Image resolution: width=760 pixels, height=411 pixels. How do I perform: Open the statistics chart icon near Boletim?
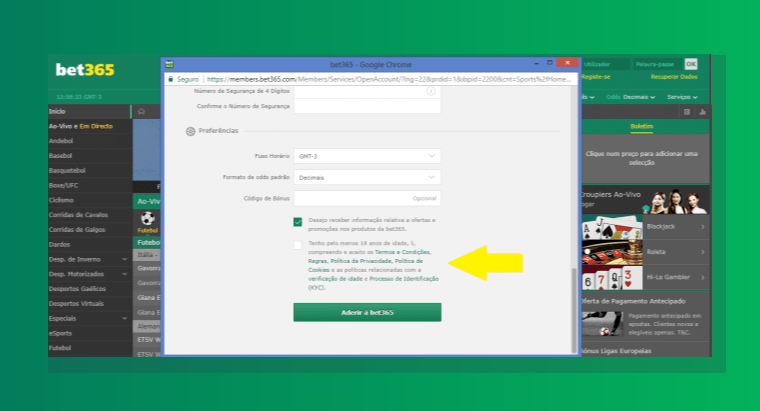click(x=702, y=112)
